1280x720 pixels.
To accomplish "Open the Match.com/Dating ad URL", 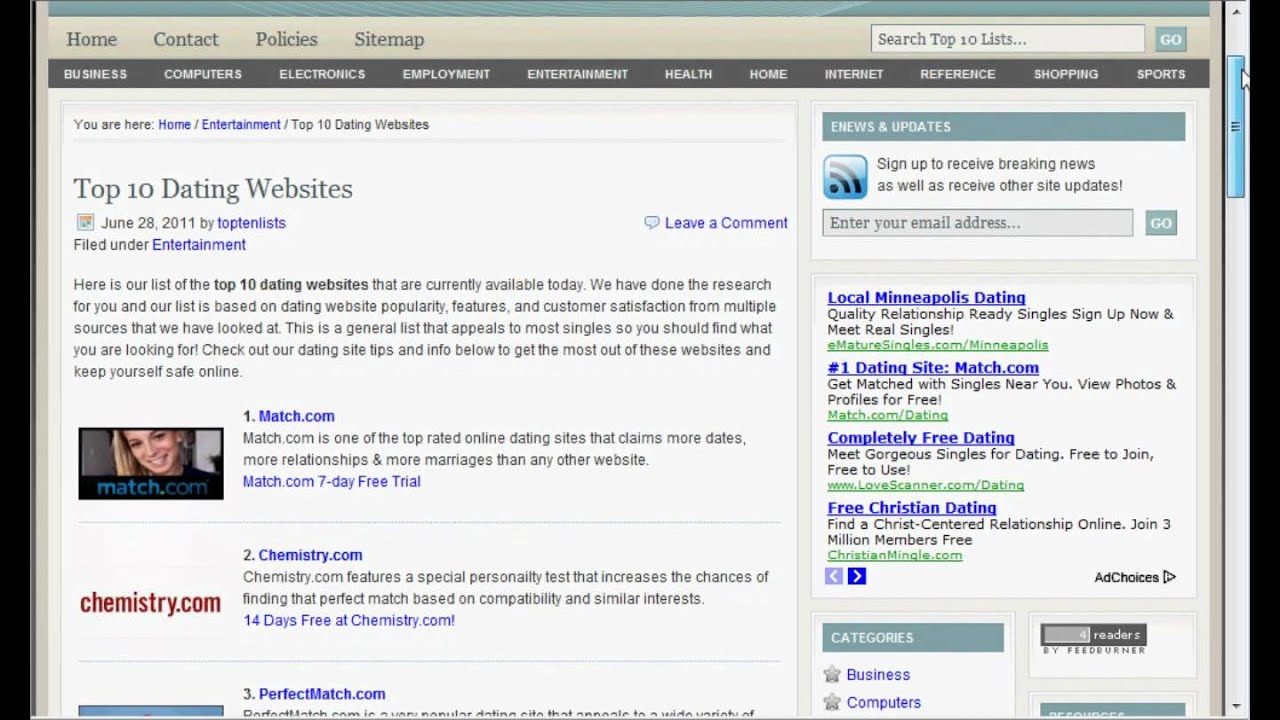I will tap(887, 415).
